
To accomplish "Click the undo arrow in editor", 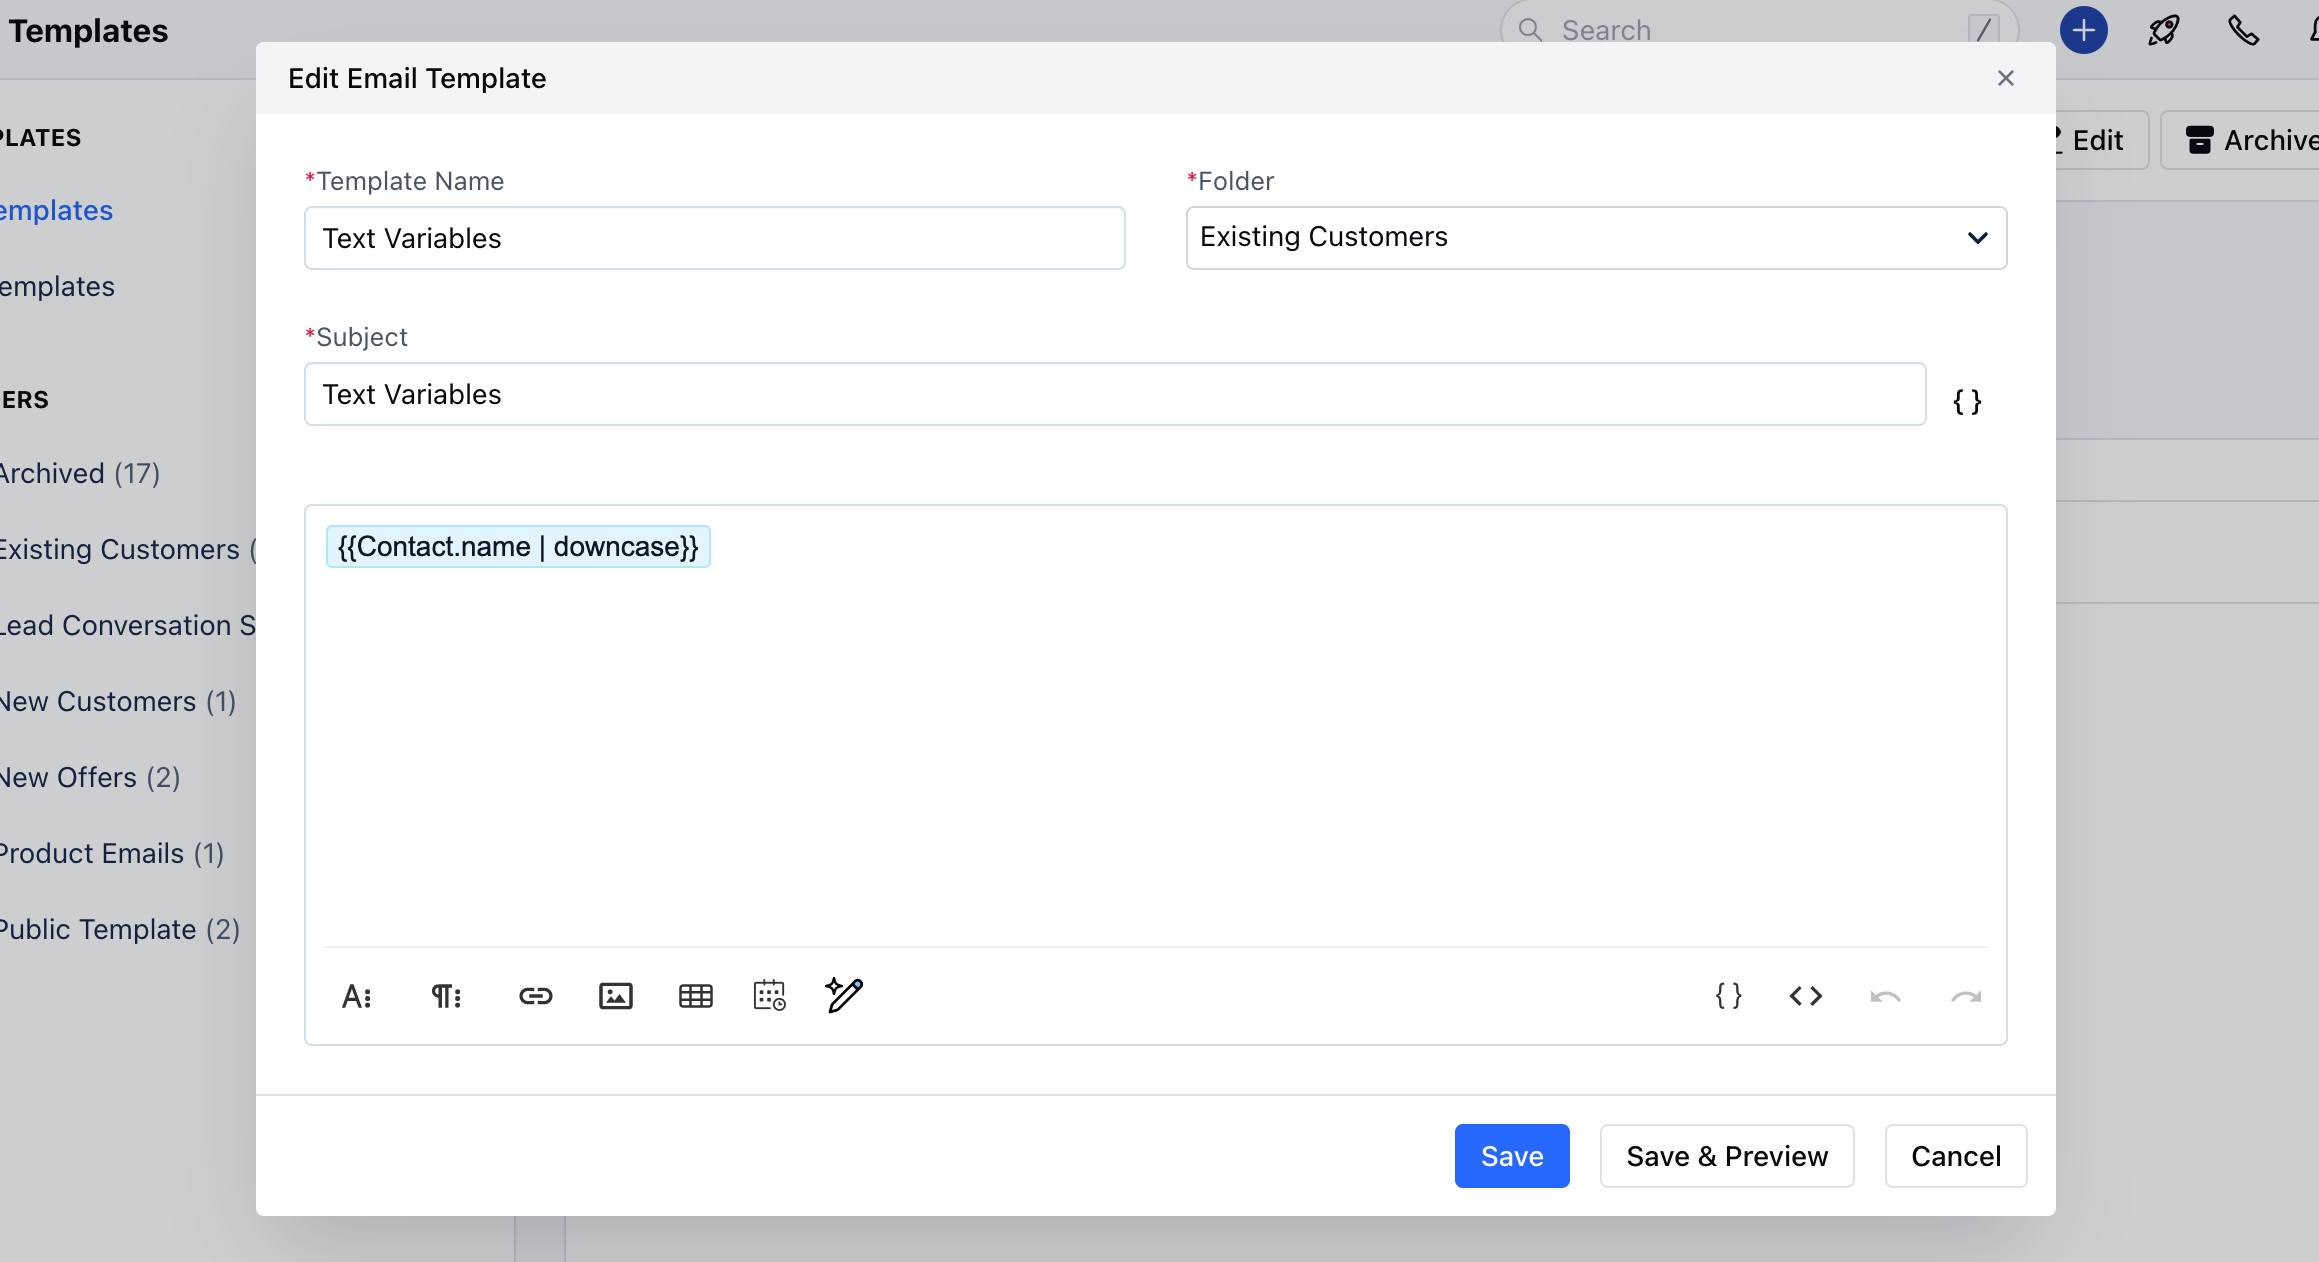I will (1885, 996).
